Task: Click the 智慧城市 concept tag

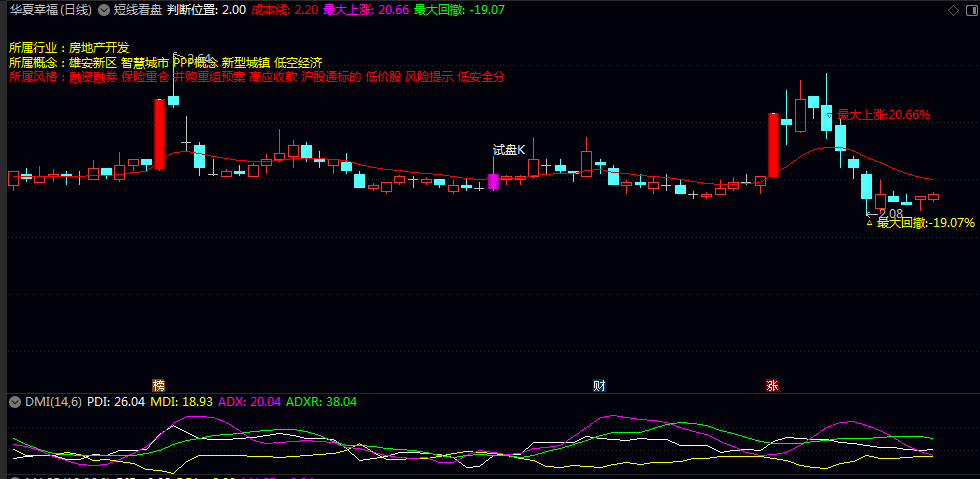Action: 144,63
